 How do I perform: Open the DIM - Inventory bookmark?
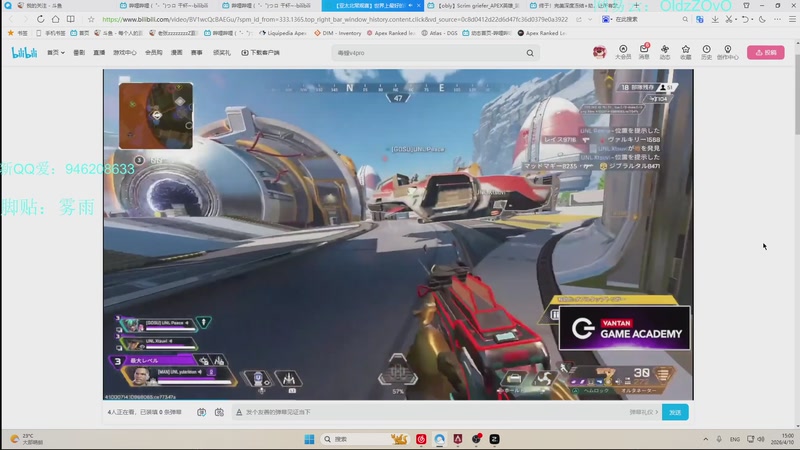click(338, 33)
